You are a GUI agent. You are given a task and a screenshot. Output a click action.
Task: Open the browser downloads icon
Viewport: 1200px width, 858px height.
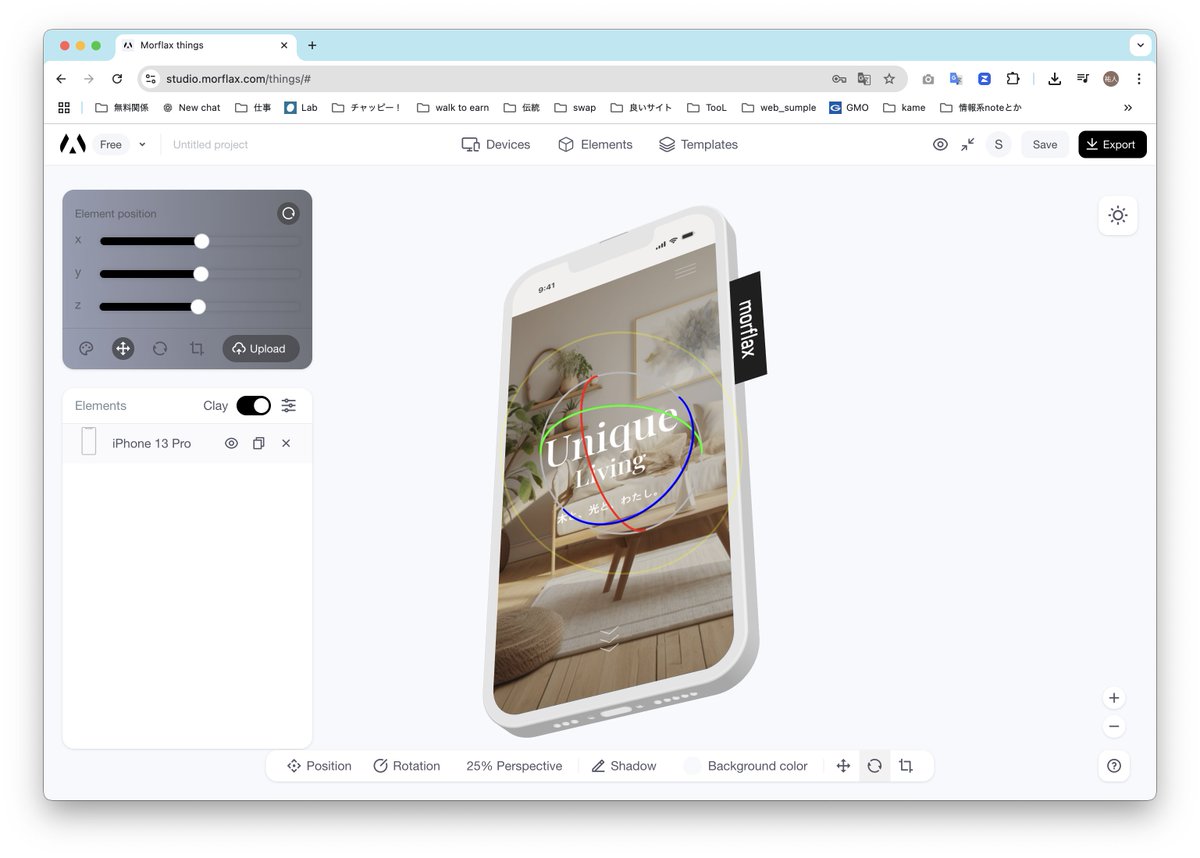pyautogui.click(x=1054, y=79)
